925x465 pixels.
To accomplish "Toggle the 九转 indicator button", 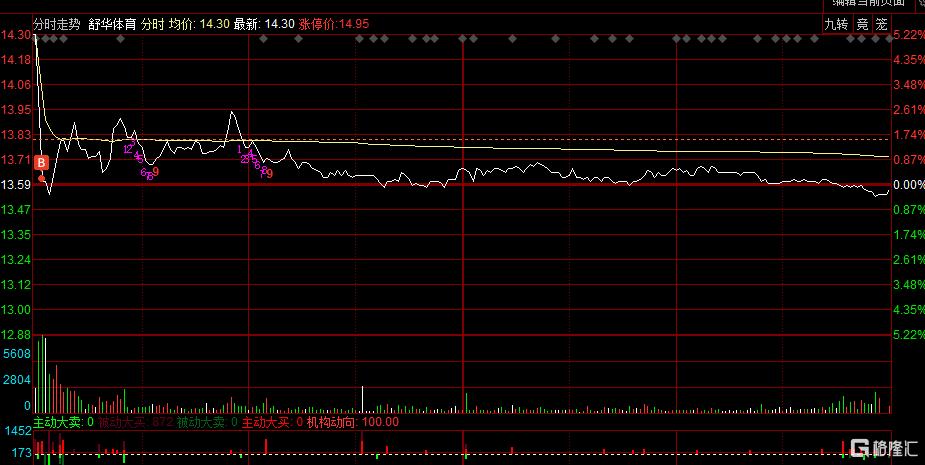I will [836, 24].
